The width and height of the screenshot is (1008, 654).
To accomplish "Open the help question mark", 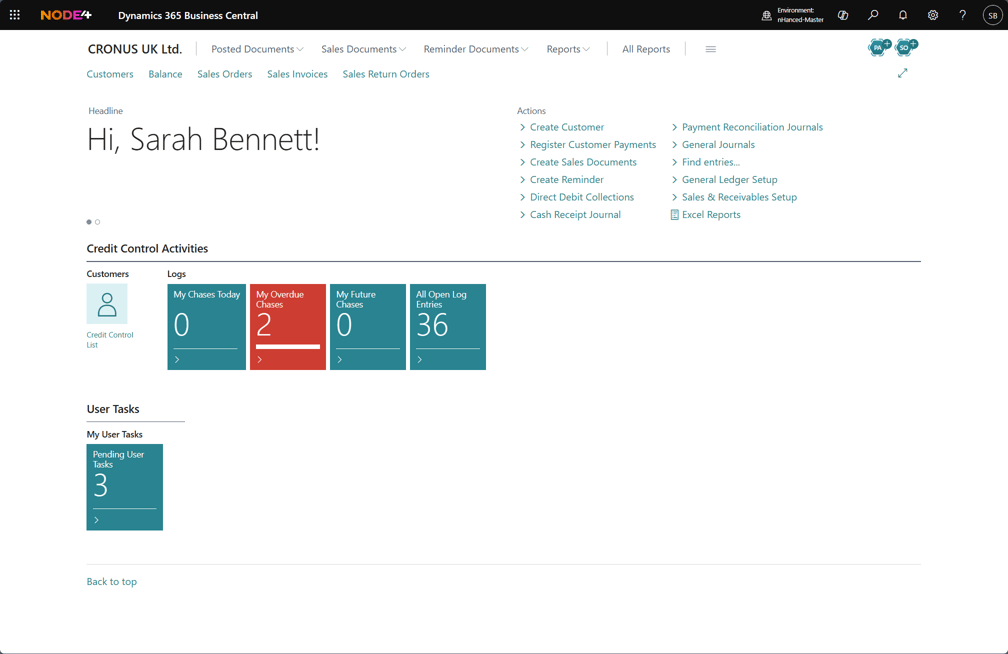I will coord(962,15).
